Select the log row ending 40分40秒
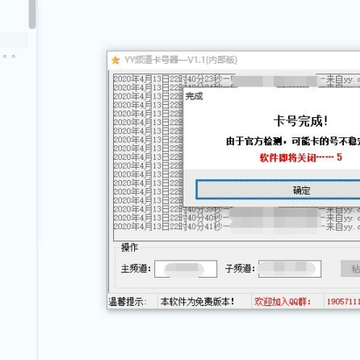This screenshot has height=360, width=360. [x=237, y=218]
